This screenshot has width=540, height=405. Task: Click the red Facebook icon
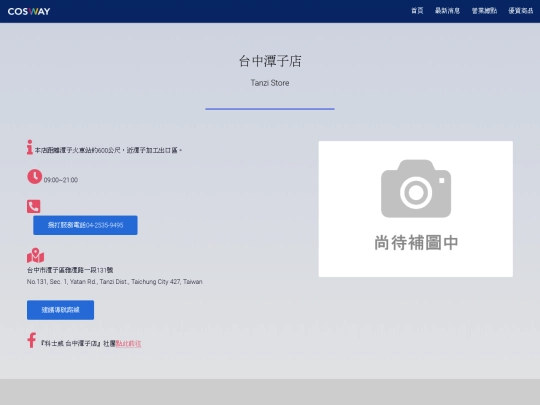coord(32,340)
